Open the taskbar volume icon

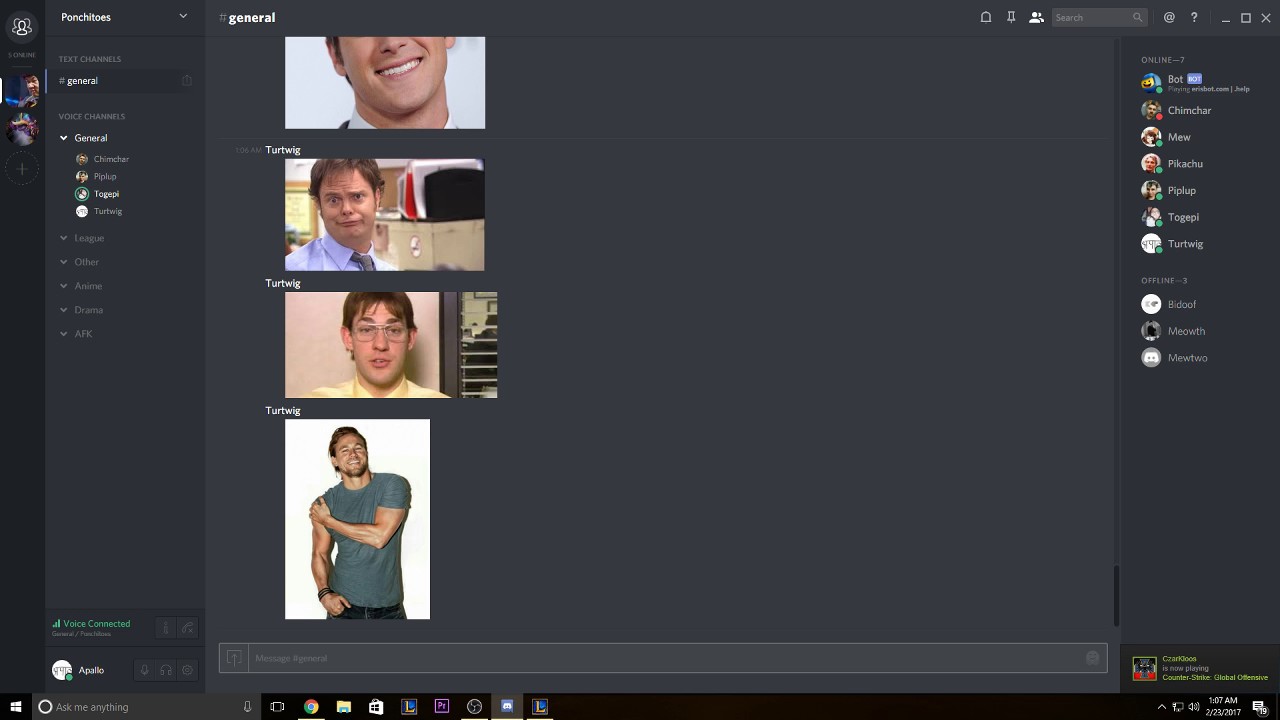point(1193,707)
